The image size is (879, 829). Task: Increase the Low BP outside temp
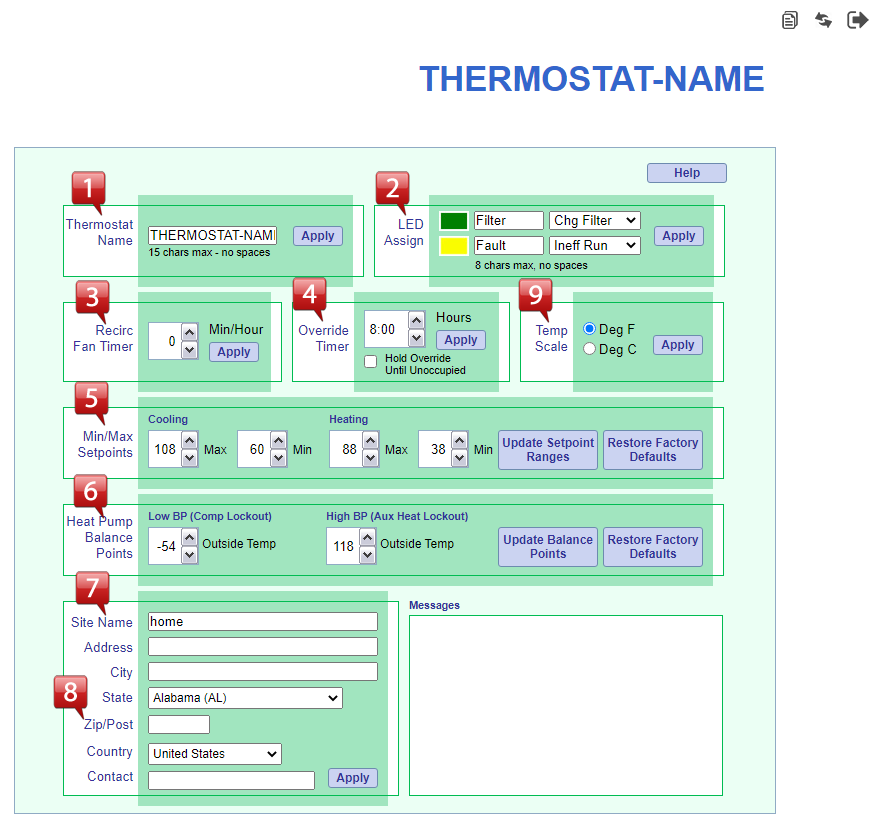click(x=189, y=537)
